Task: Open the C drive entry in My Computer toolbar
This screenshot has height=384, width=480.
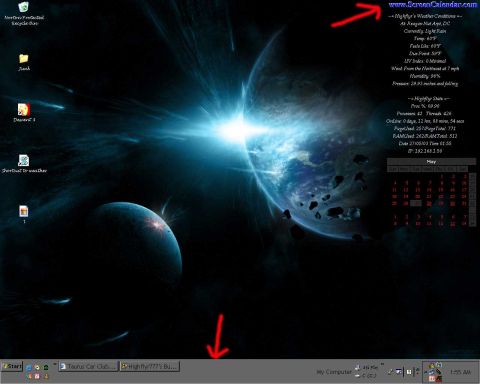Action: [x=366, y=376]
